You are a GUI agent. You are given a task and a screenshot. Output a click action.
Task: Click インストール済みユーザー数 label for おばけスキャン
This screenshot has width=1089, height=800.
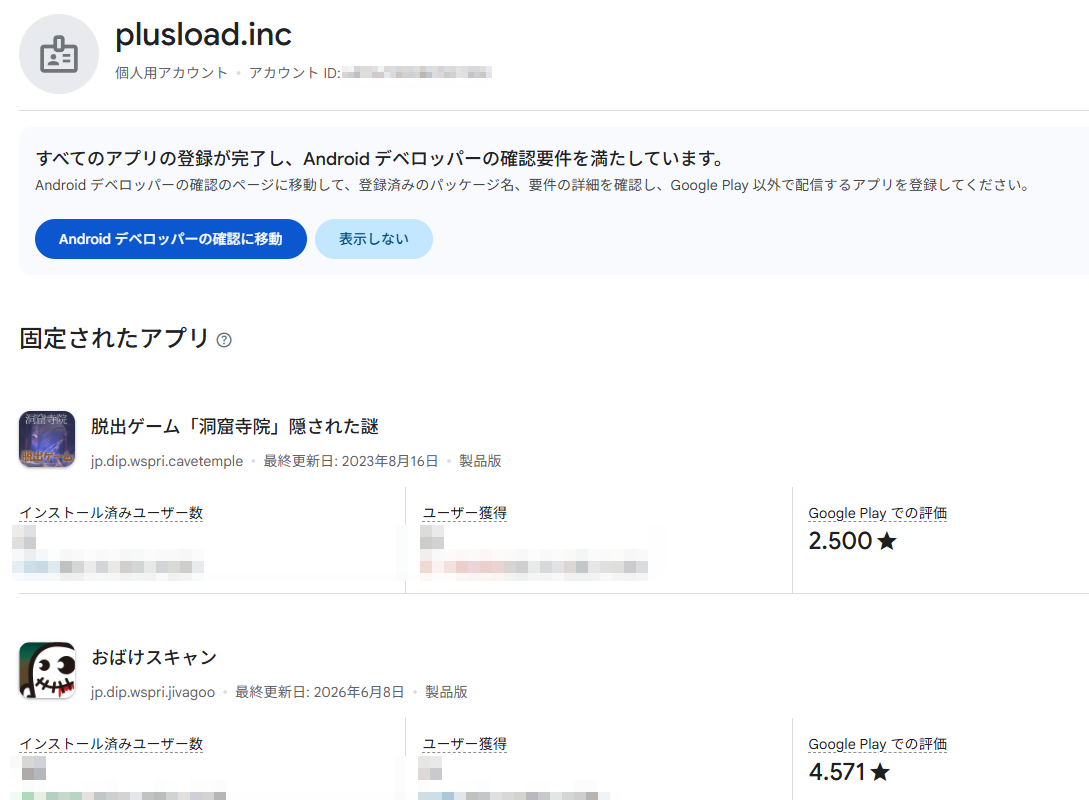(x=111, y=744)
